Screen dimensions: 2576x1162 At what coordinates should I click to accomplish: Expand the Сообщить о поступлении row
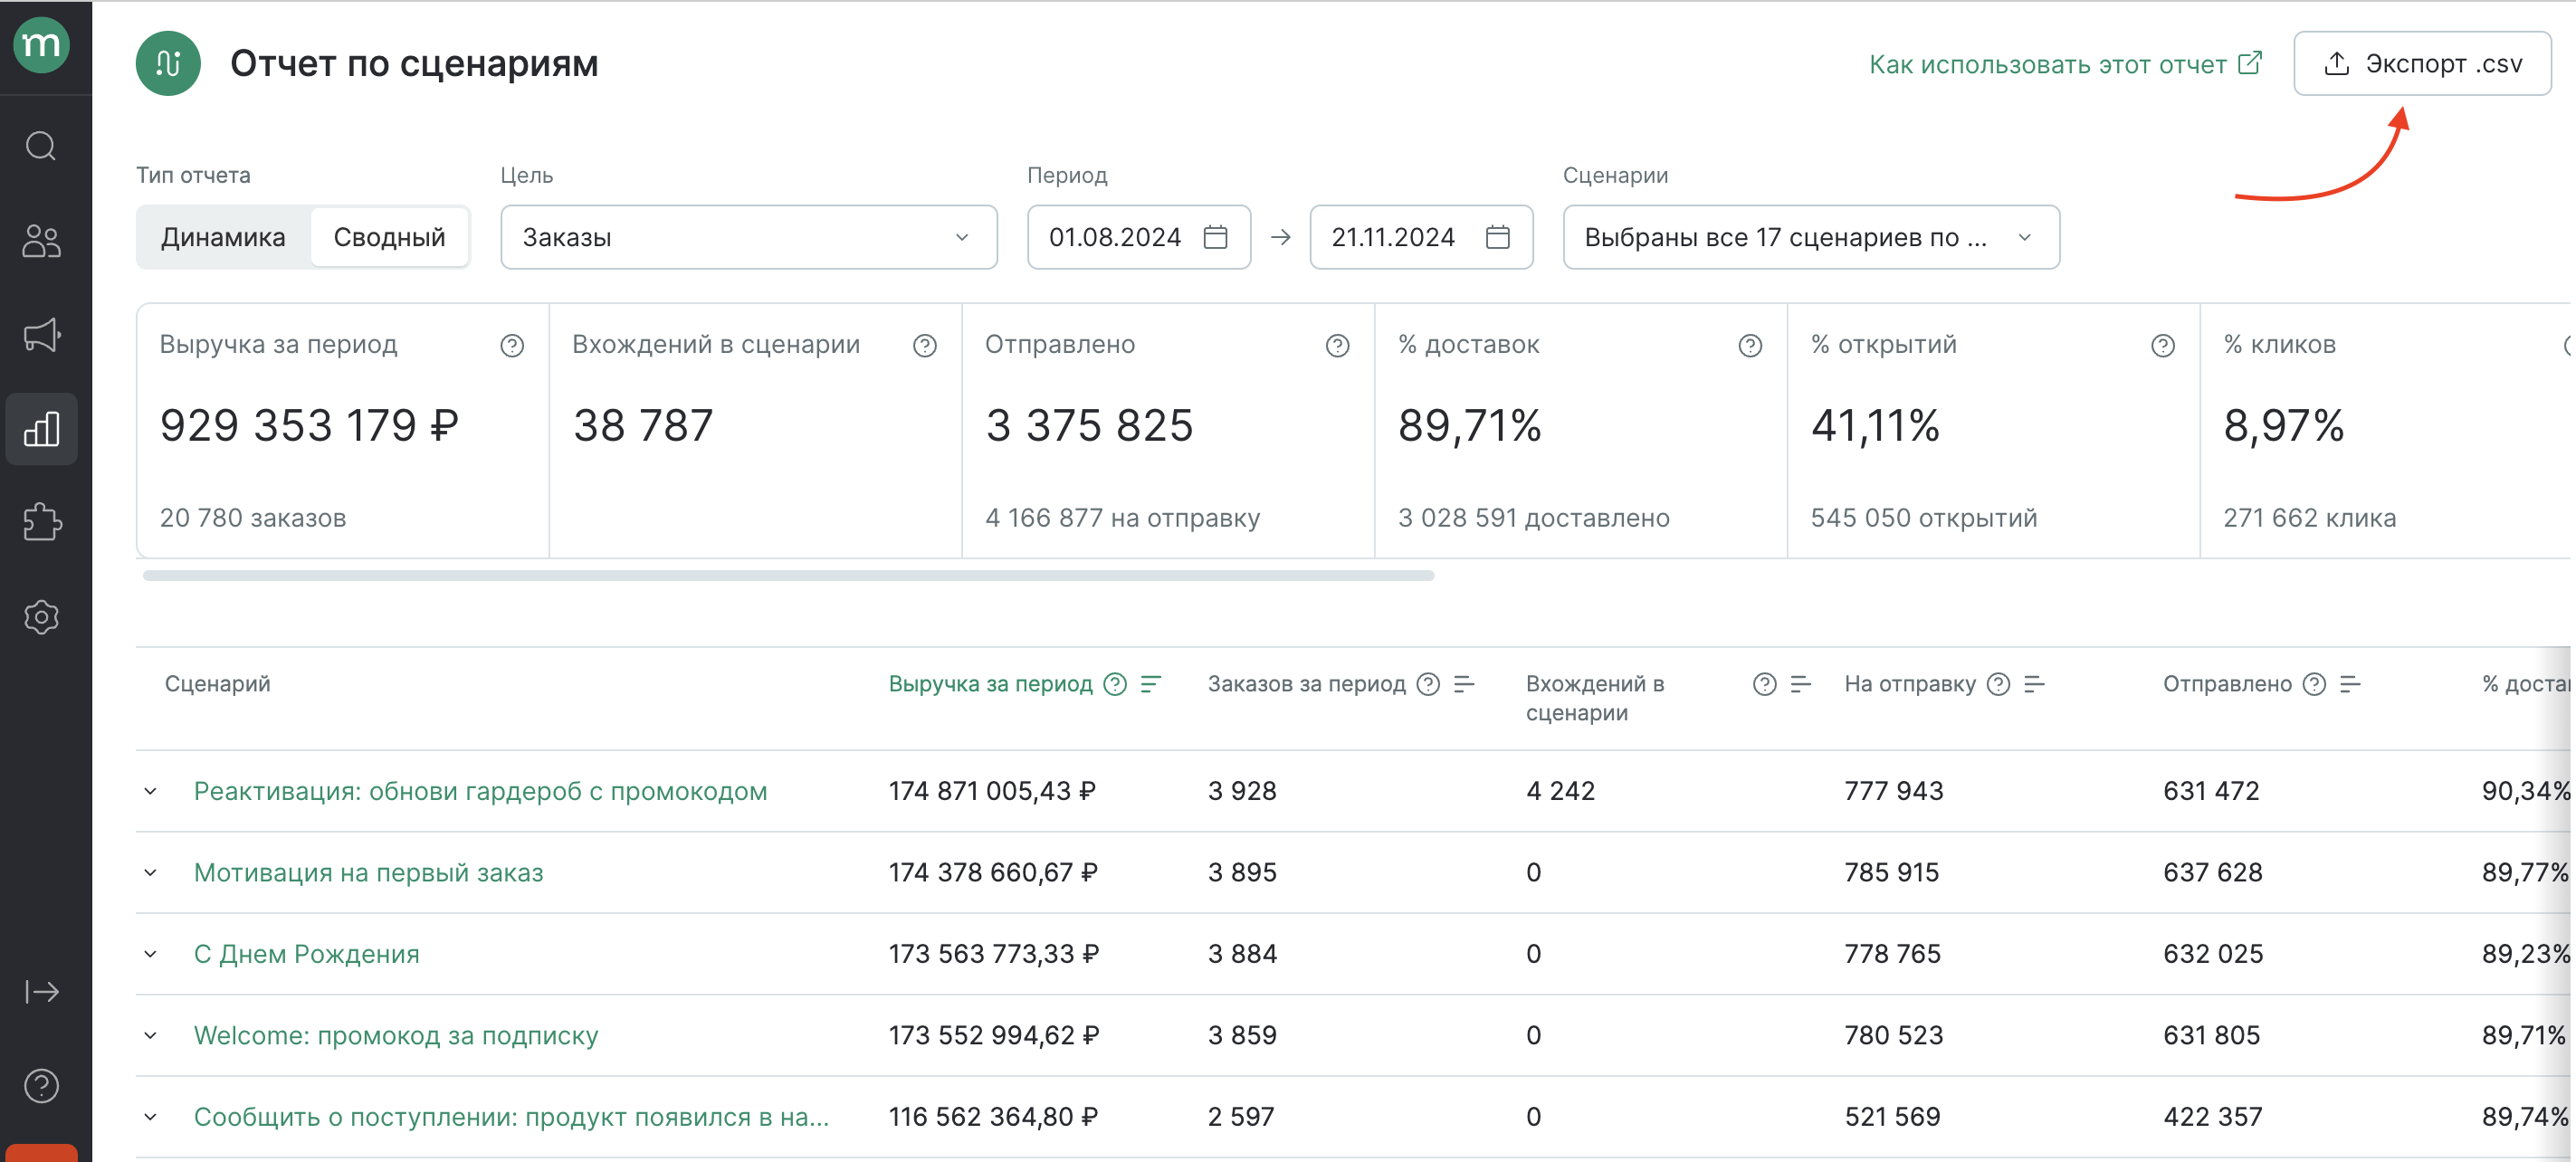pos(150,1117)
